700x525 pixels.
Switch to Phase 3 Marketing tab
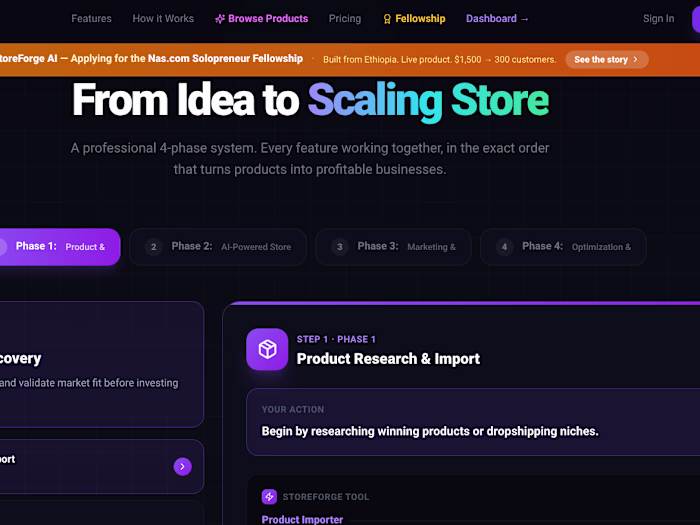coord(393,247)
